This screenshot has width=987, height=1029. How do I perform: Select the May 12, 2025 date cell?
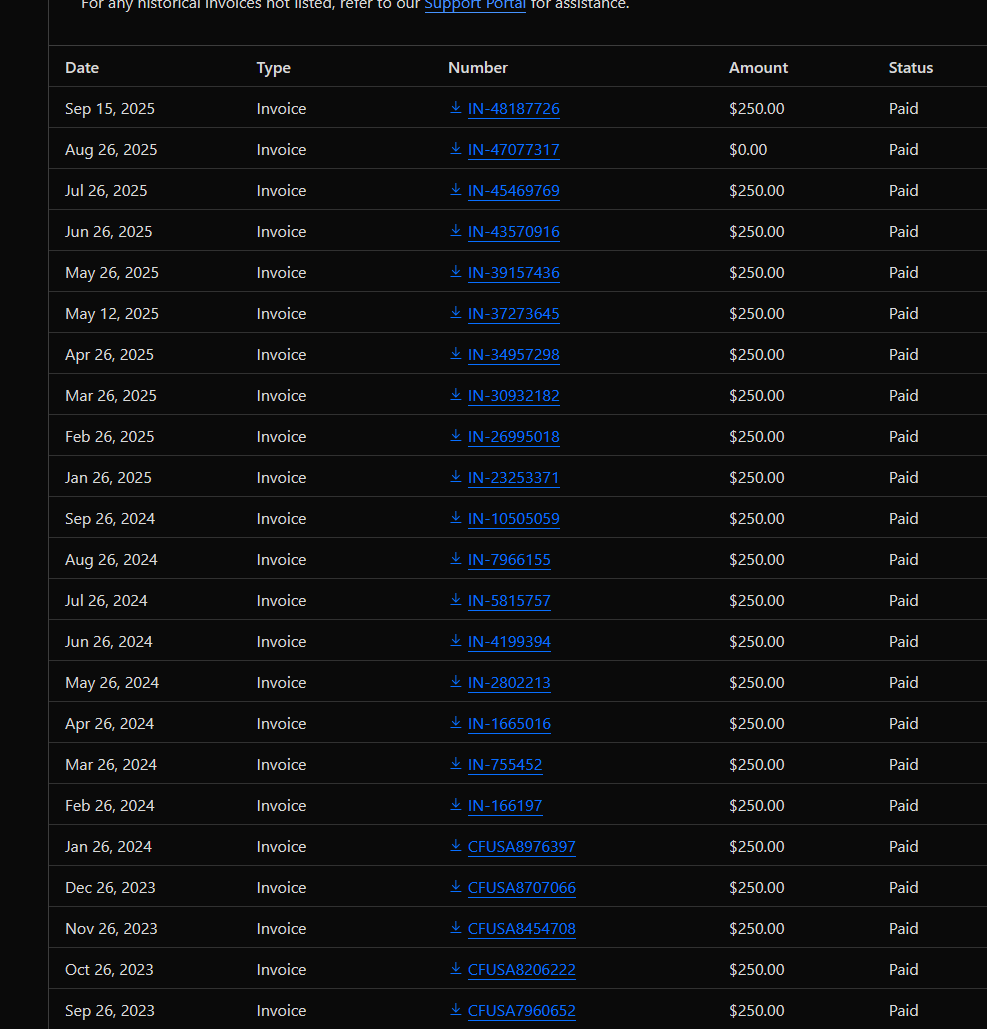112,314
